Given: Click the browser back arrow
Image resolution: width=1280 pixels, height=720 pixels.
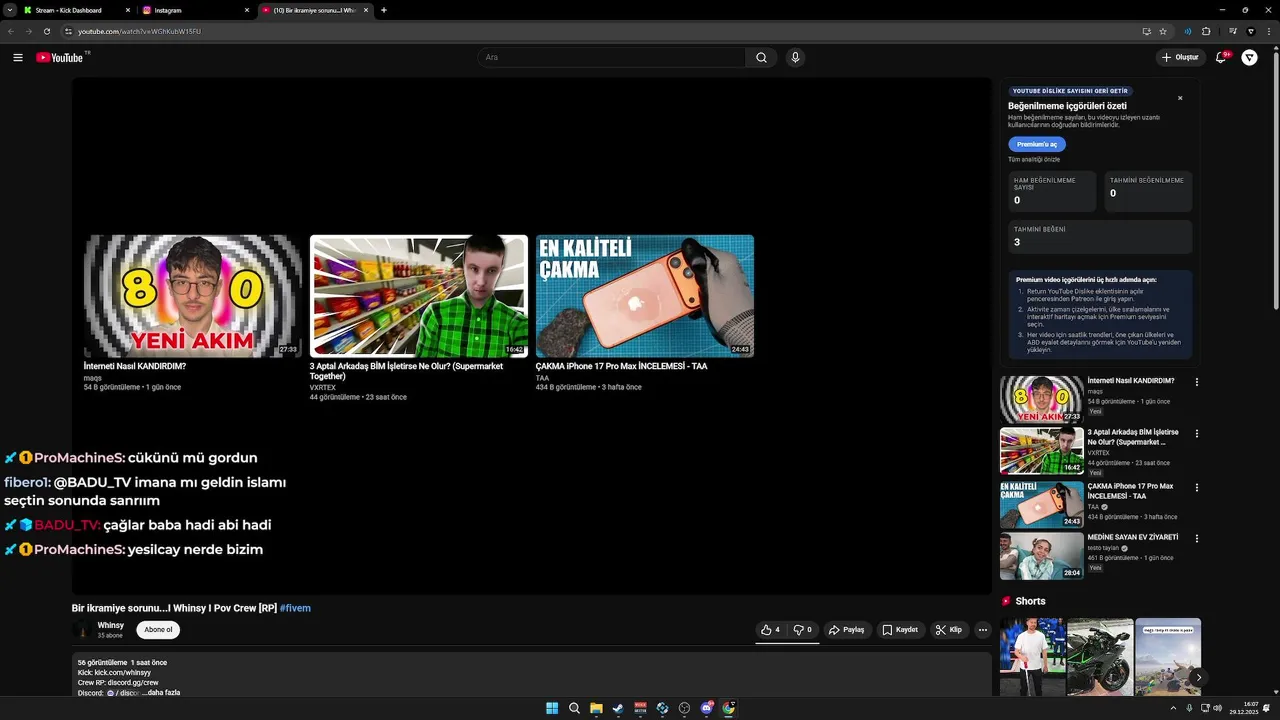Looking at the screenshot, I should pyautogui.click(x=11, y=31).
